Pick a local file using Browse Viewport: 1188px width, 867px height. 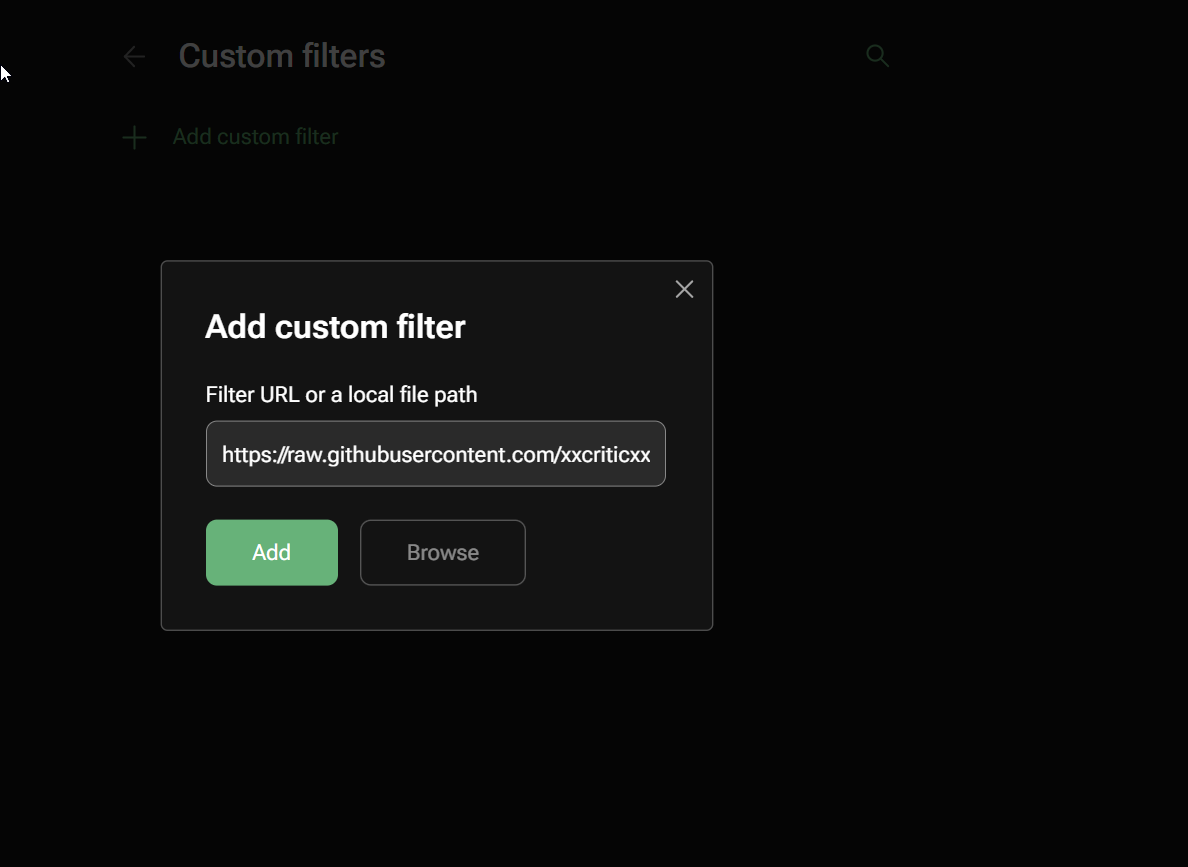pyautogui.click(x=442, y=552)
